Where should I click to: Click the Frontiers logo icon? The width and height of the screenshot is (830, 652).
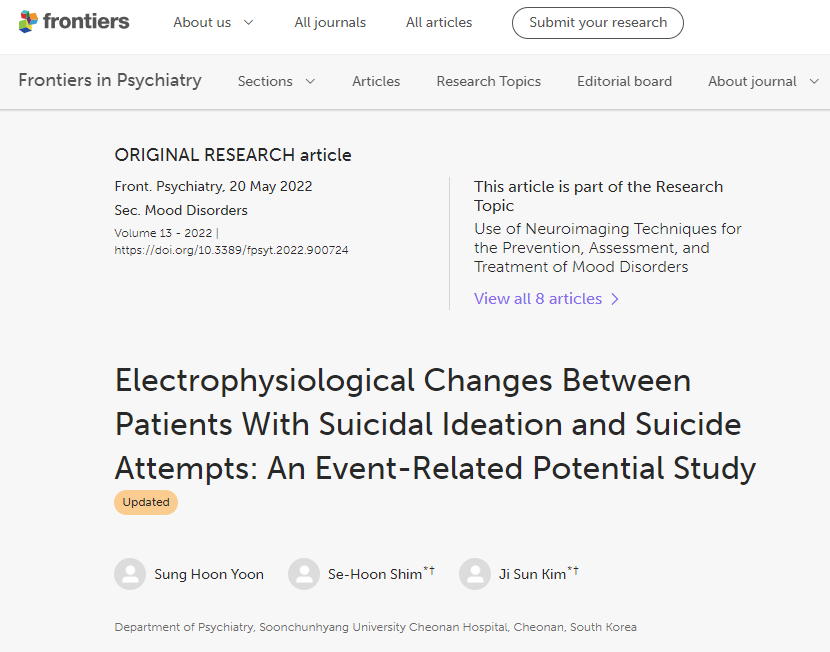[x=28, y=22]
